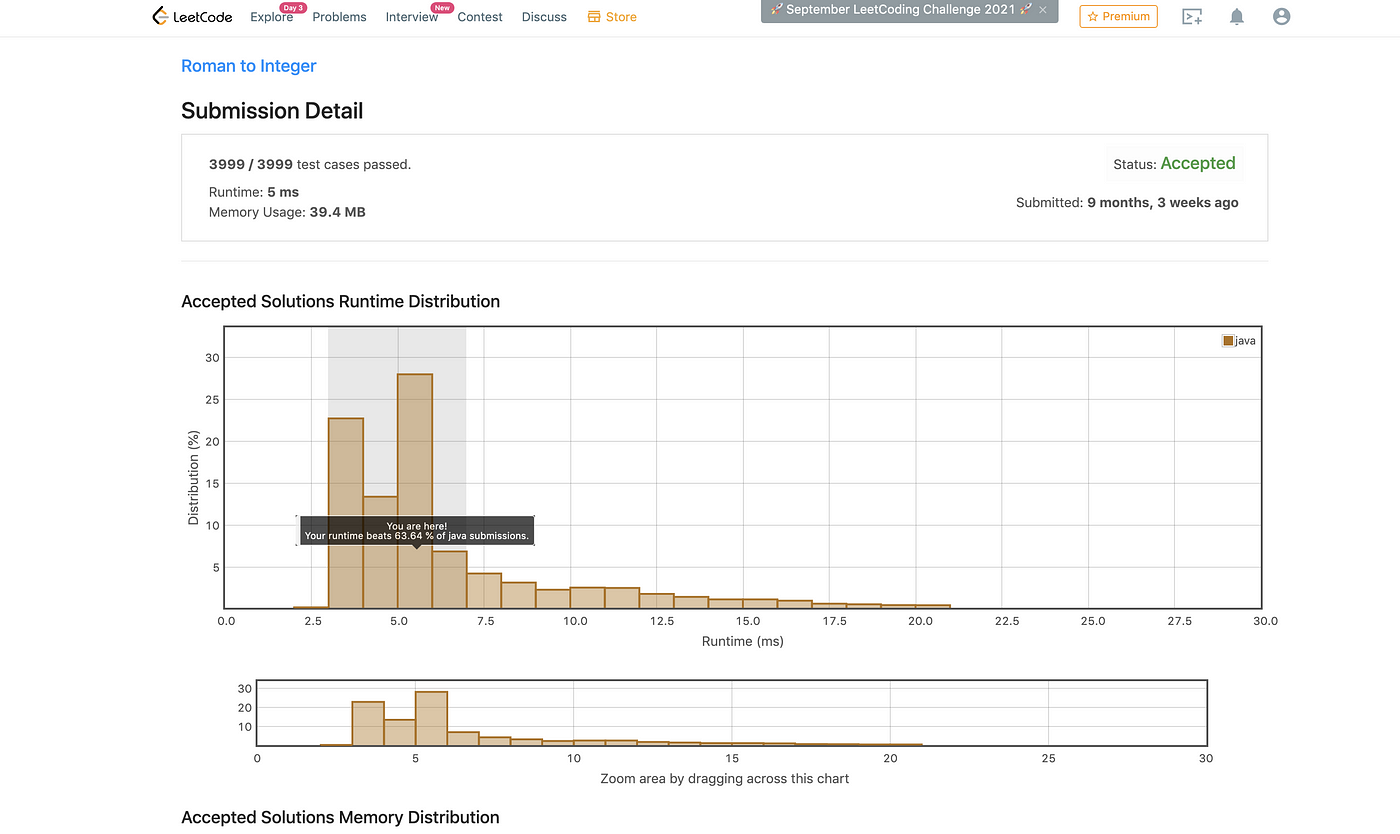Open the user profile avatar

[x=1281, y=16]
